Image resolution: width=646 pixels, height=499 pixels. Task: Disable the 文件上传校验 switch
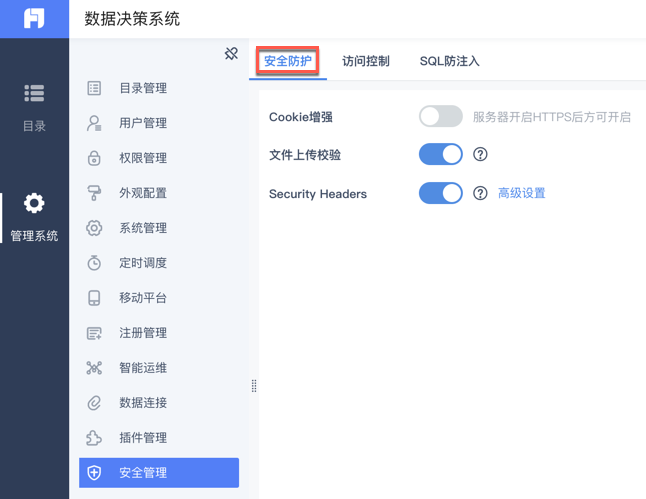coord(440,155)
